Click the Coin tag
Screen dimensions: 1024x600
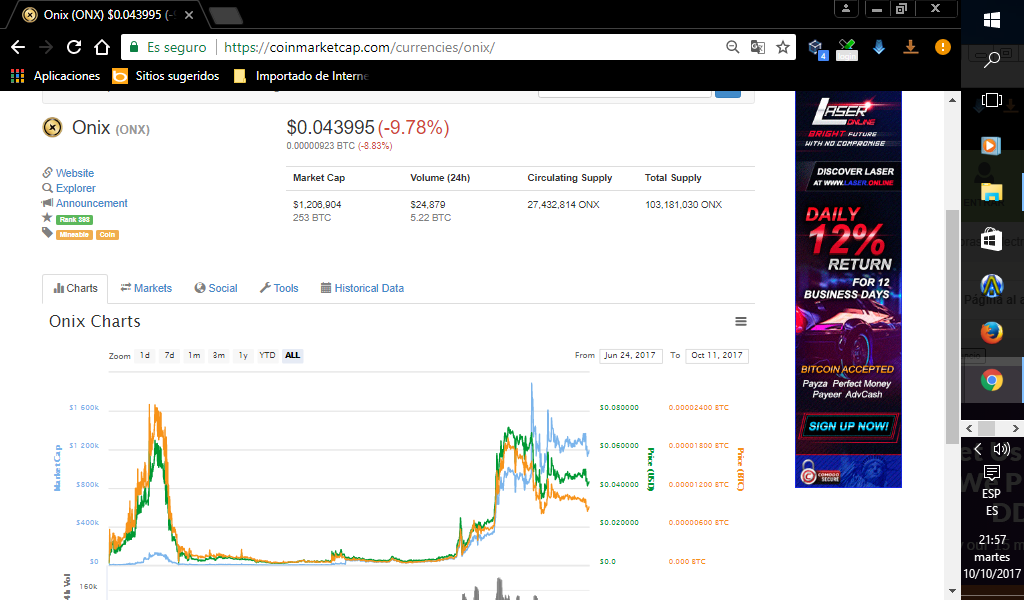click(107, 235)
